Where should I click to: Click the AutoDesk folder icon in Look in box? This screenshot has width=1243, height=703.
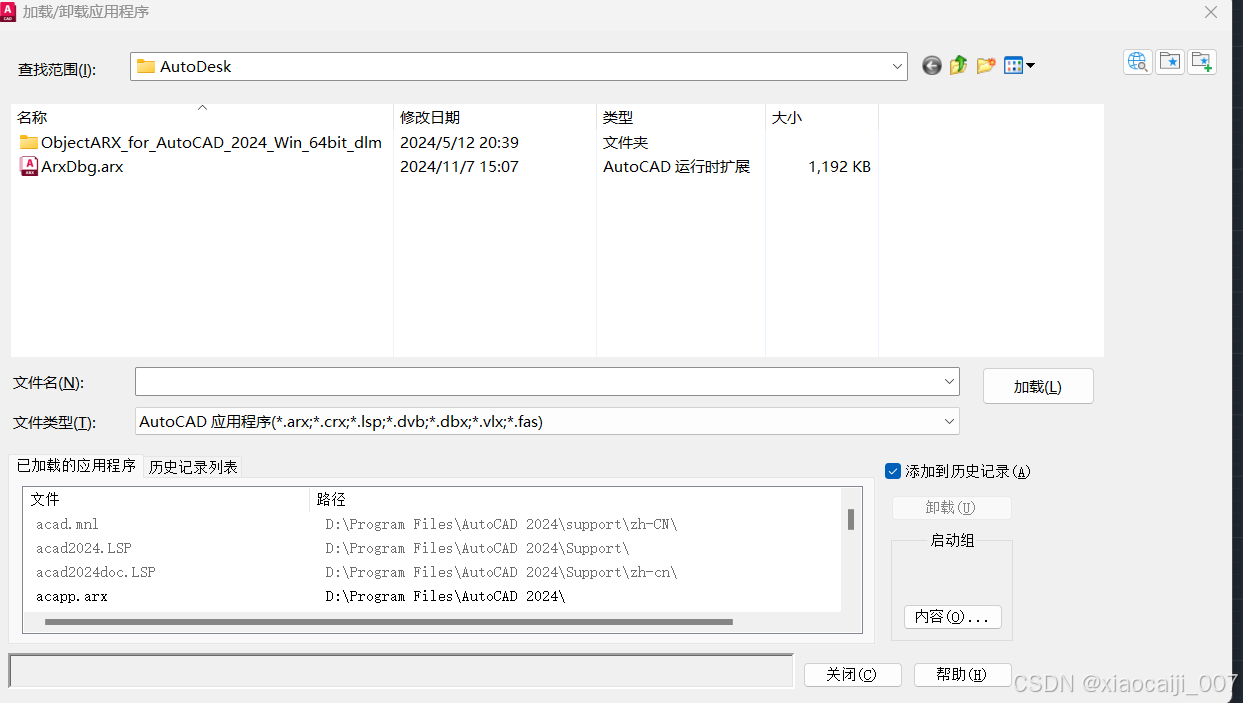click(146, 67)
